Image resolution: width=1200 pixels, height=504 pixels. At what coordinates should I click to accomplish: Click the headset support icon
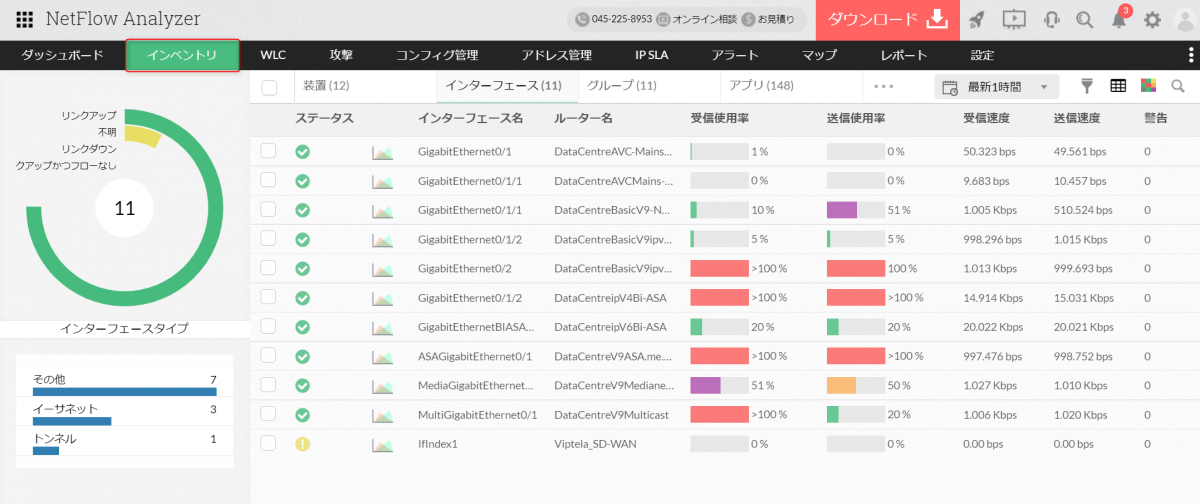click(x=1051, y=19)
